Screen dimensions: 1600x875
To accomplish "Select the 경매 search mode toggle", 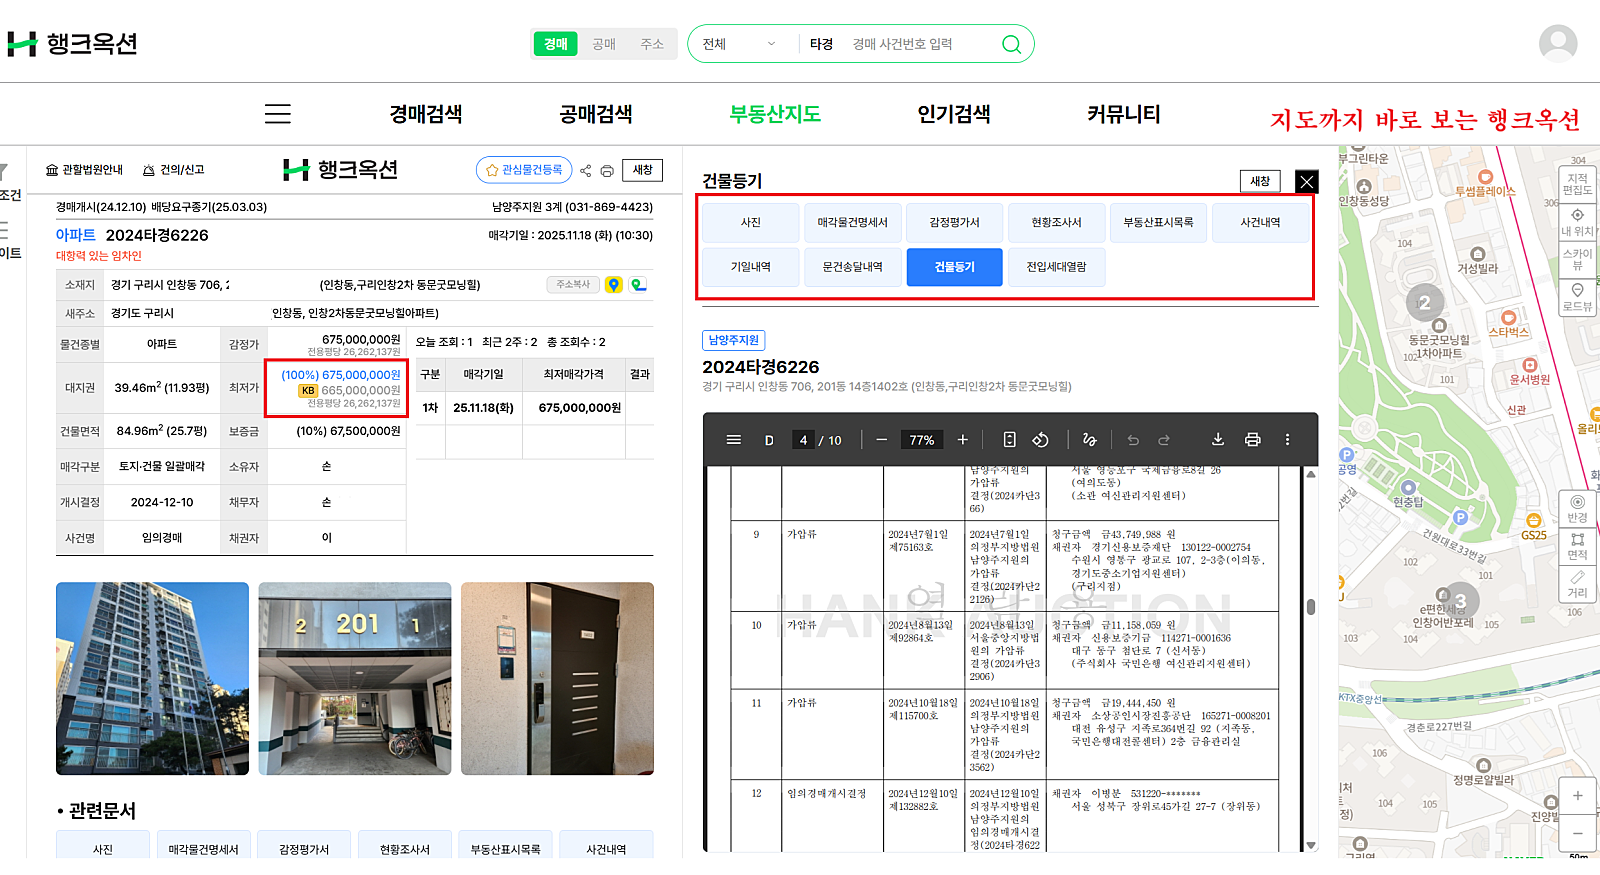I will tap(555, 44).
